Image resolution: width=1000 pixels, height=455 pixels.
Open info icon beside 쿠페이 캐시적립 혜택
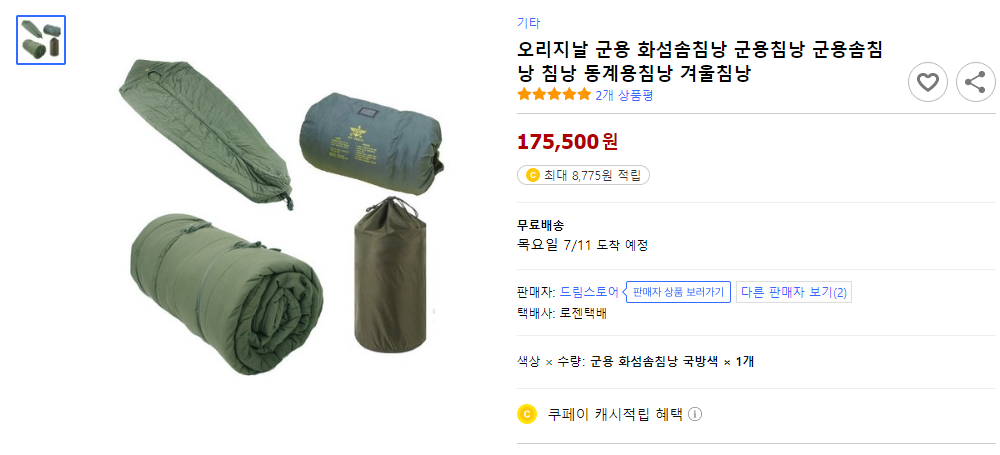pyautogui.click(x=695, y=414)
